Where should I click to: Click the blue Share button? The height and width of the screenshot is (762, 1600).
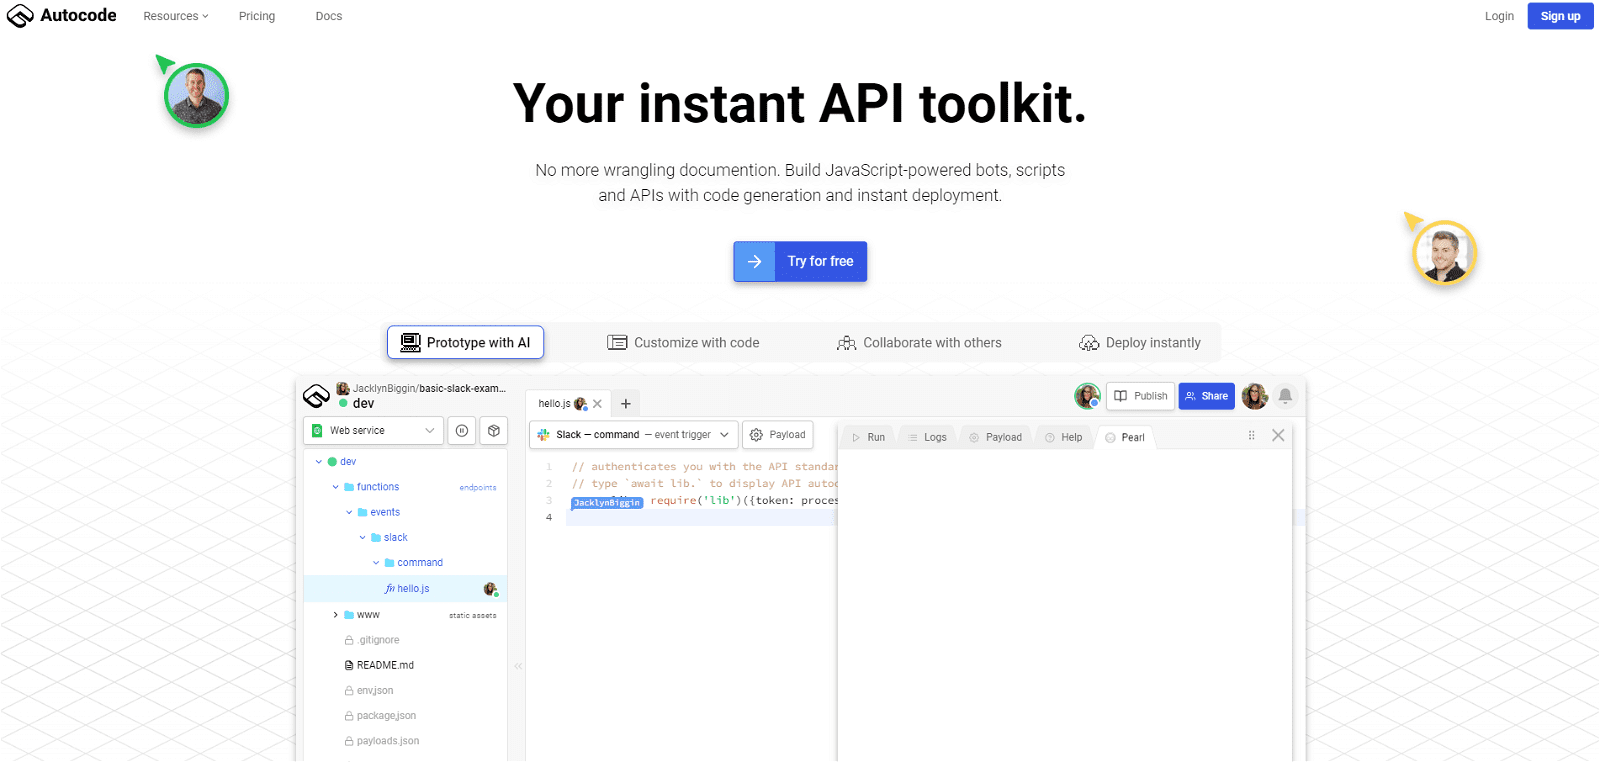(1206, 396)
